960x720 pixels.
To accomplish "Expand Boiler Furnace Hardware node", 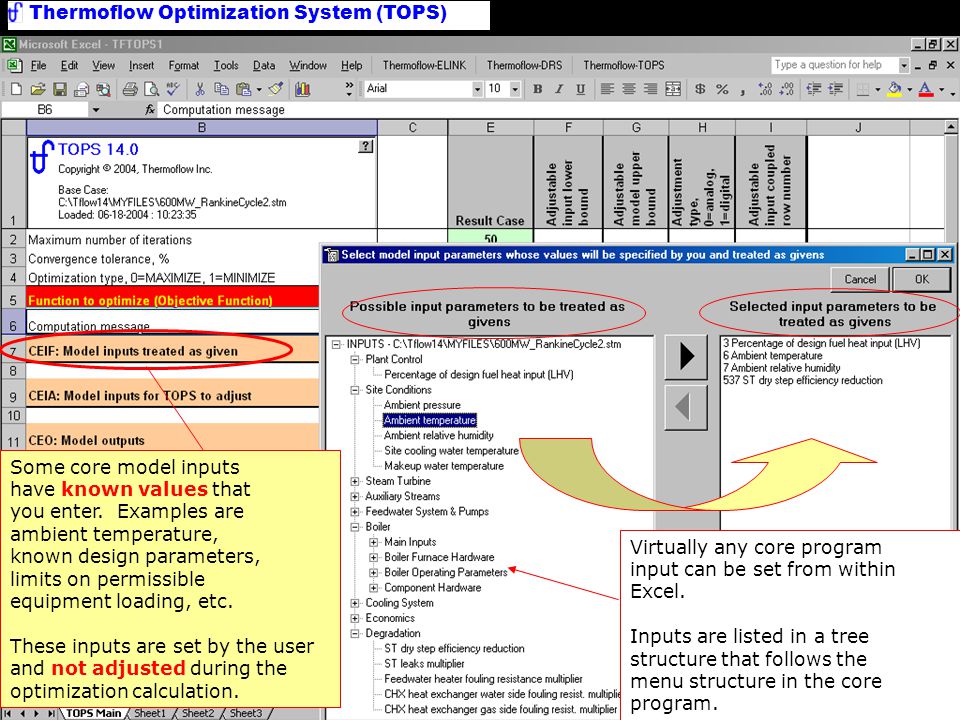I will pos(373,557).
